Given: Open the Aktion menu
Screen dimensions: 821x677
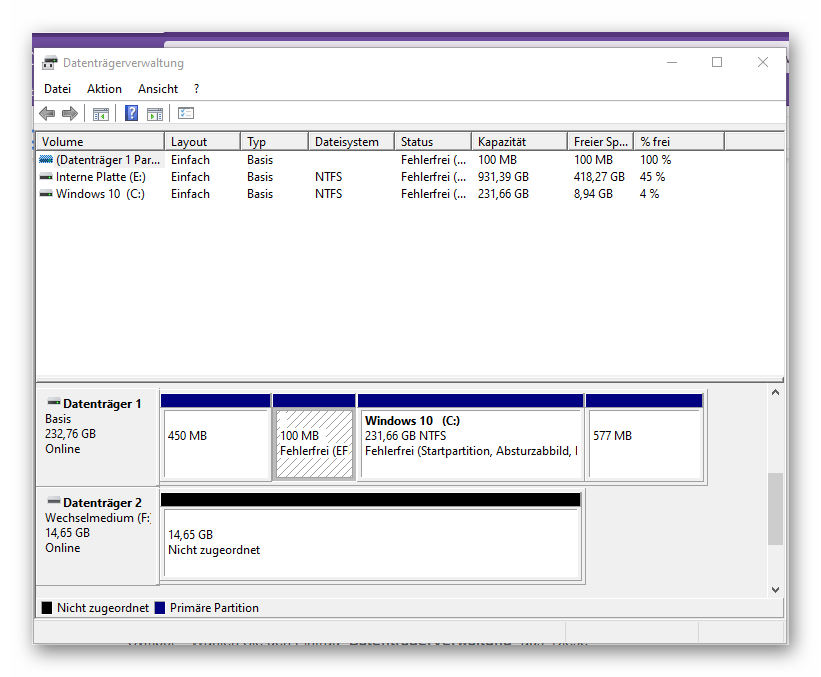Looking at the screenshot, I should pos(104,89).
